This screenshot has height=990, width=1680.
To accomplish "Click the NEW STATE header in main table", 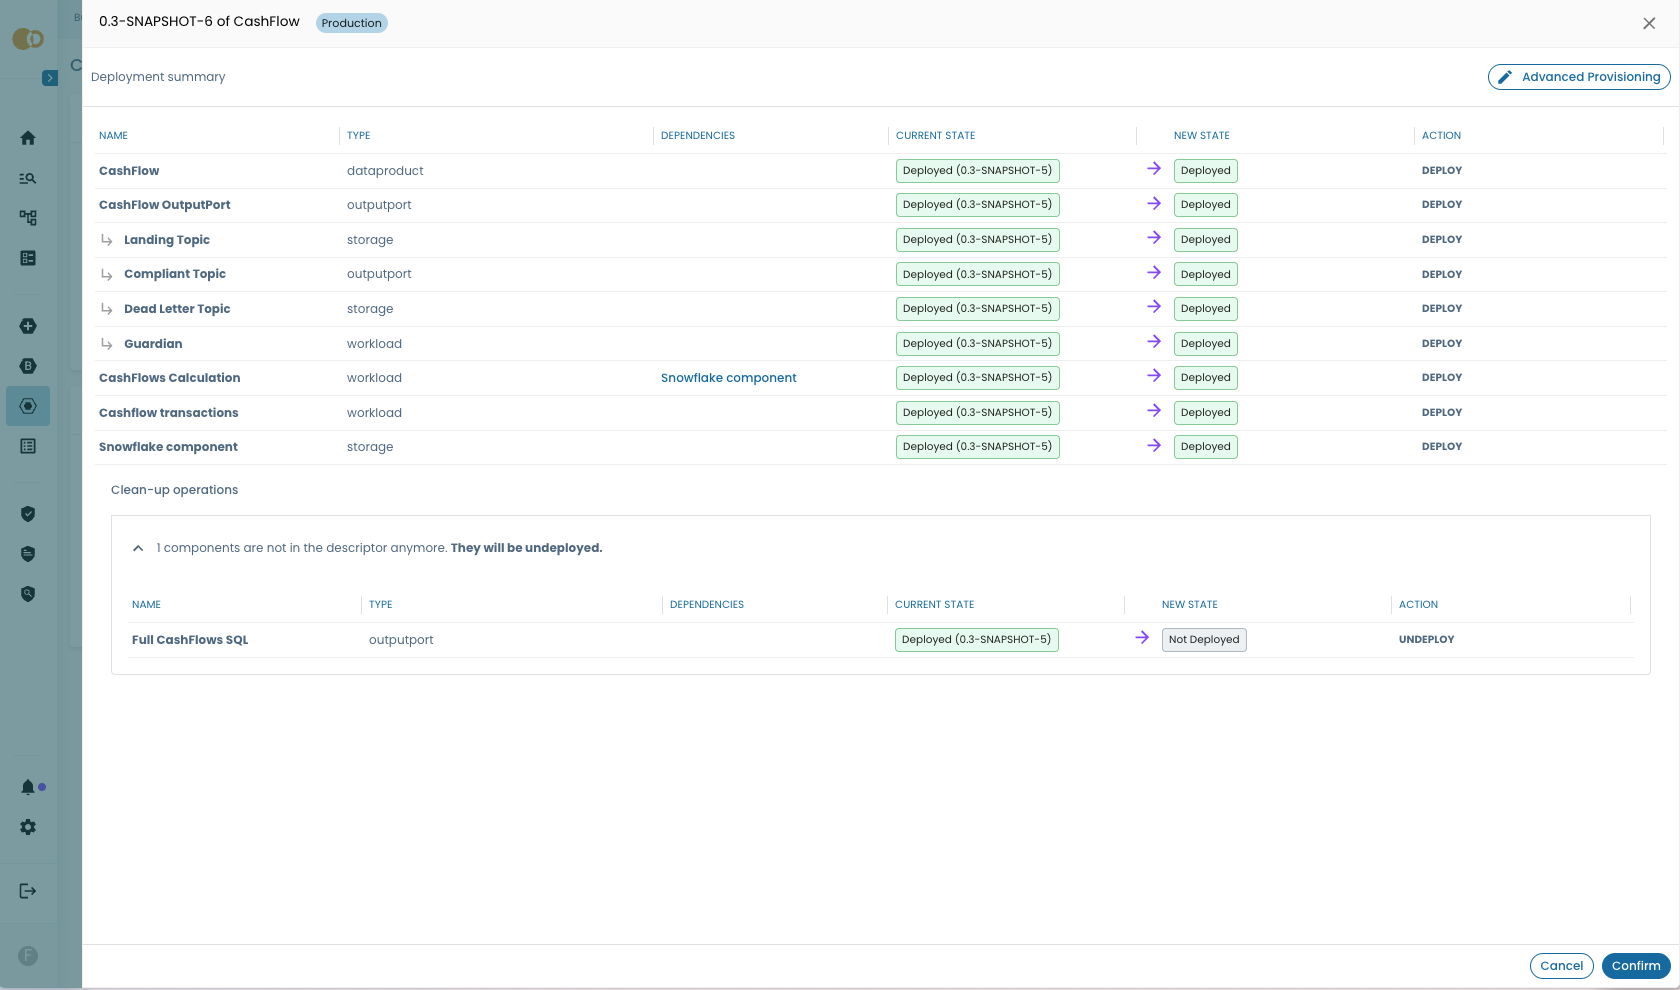I will coord(1202,136).
